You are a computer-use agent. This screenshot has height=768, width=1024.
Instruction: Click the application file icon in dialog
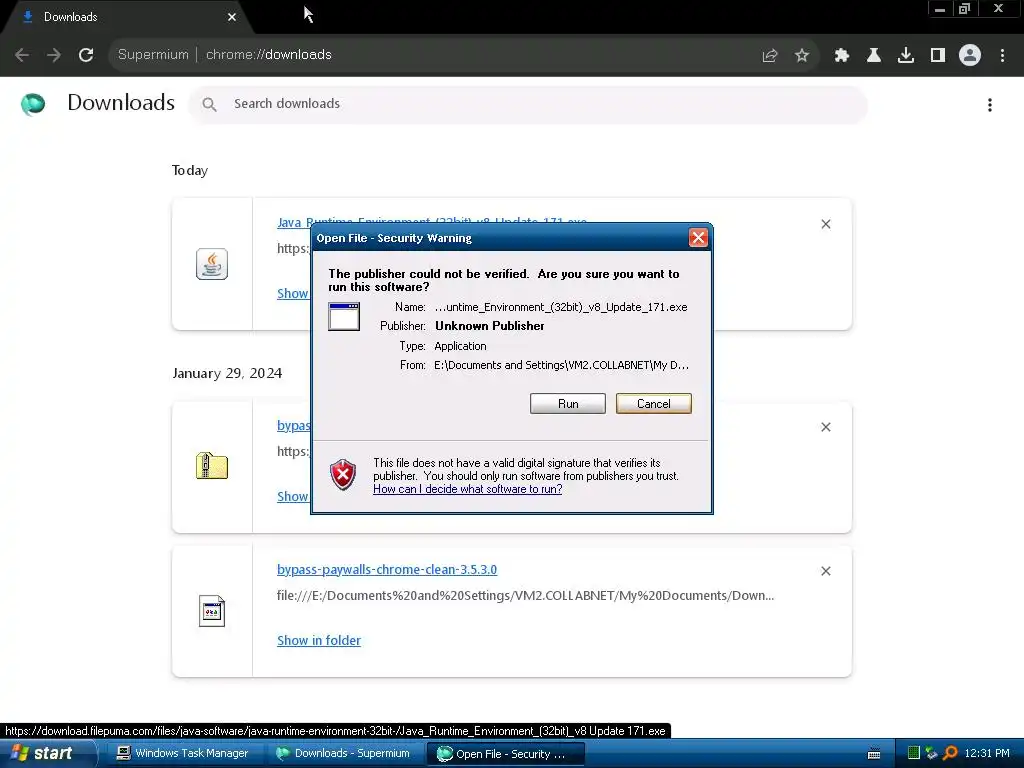click(344, 317)
